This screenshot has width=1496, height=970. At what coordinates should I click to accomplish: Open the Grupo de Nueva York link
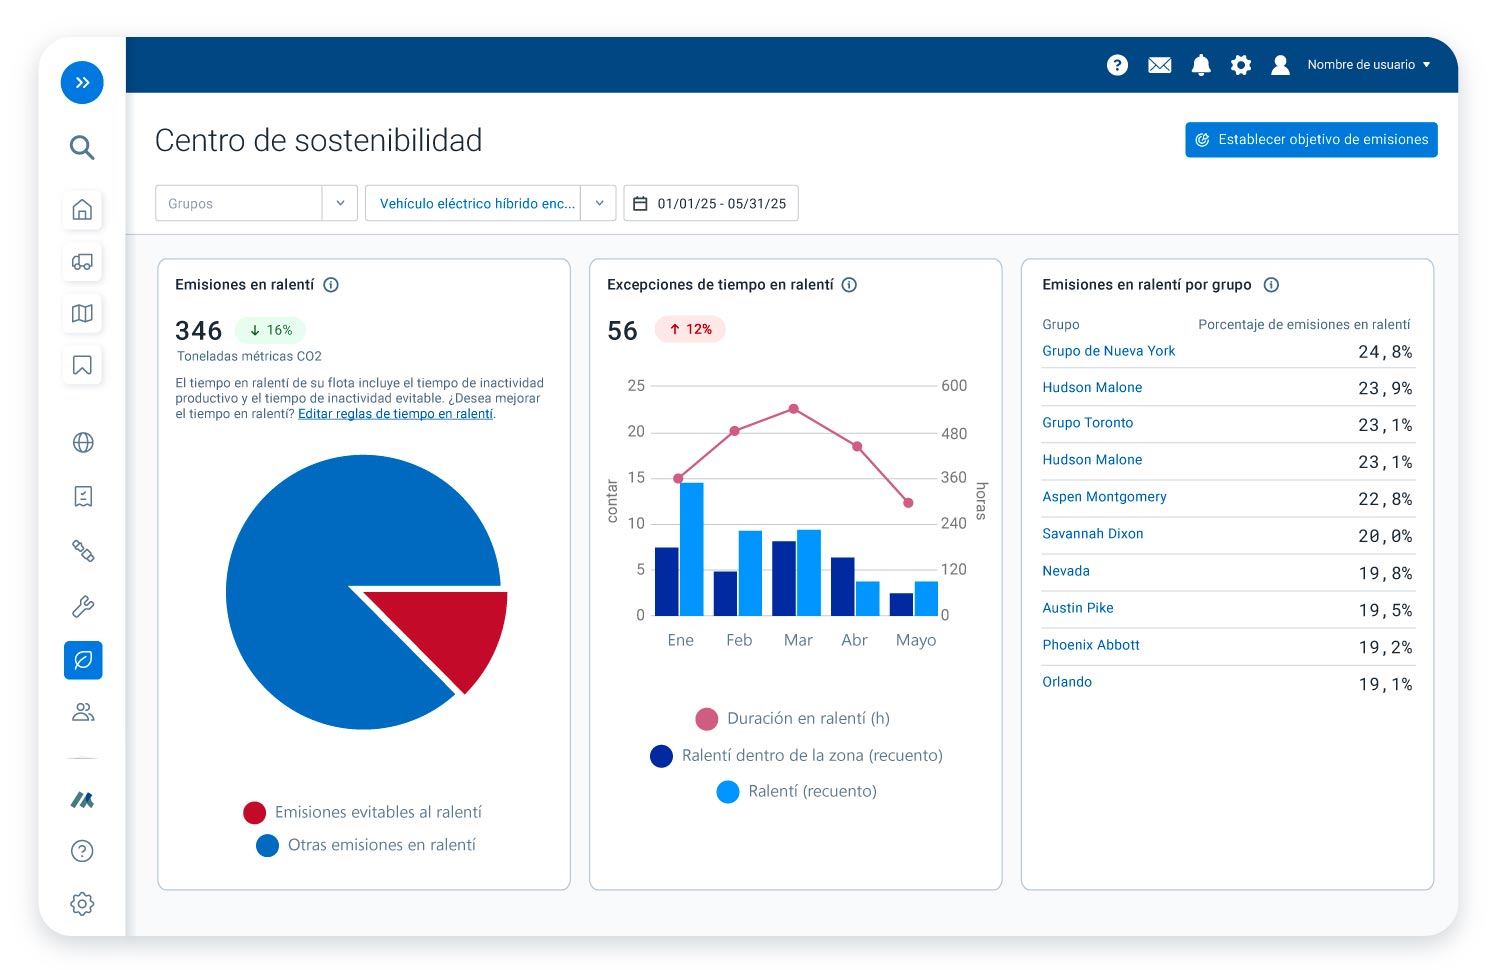tap(1108, 351)
